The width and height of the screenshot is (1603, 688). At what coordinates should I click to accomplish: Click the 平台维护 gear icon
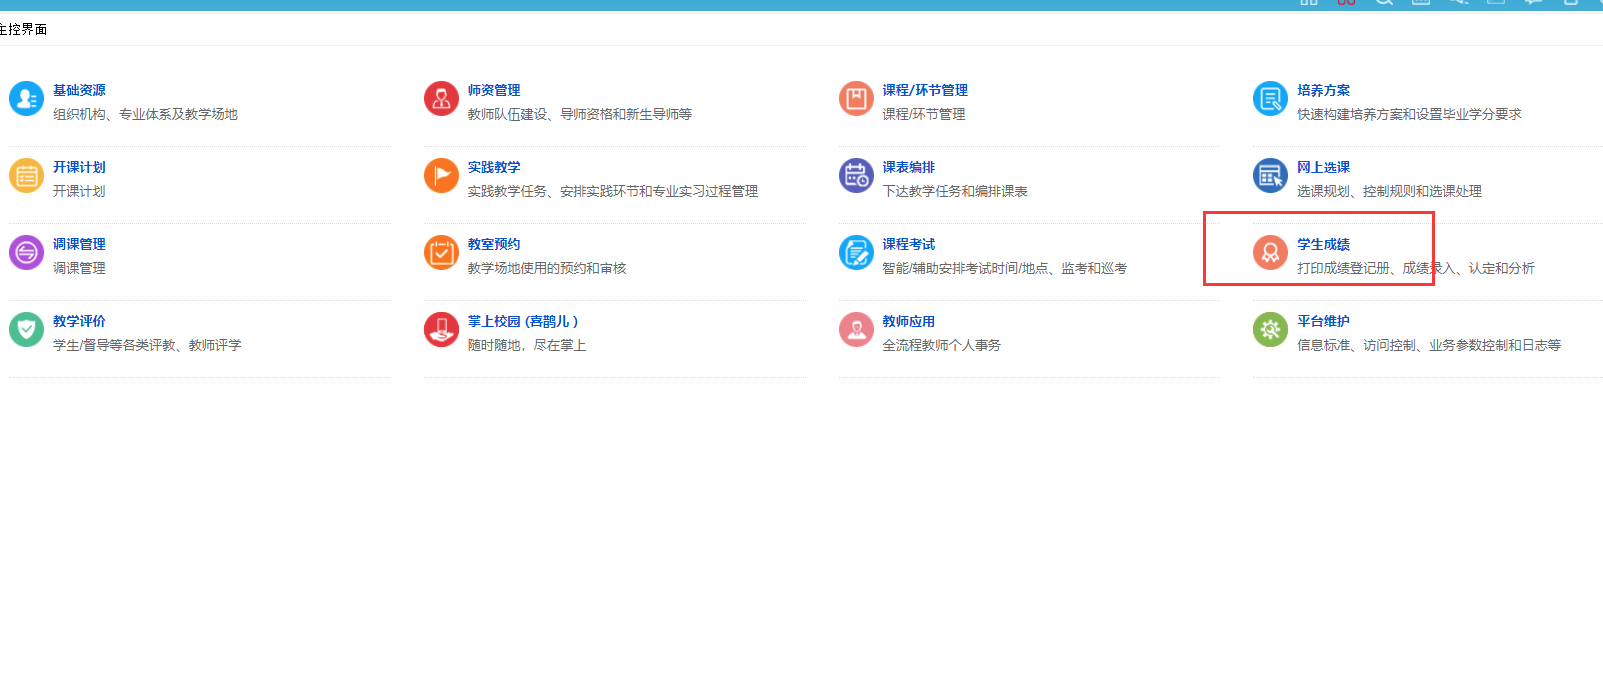tap(1270, 330)
